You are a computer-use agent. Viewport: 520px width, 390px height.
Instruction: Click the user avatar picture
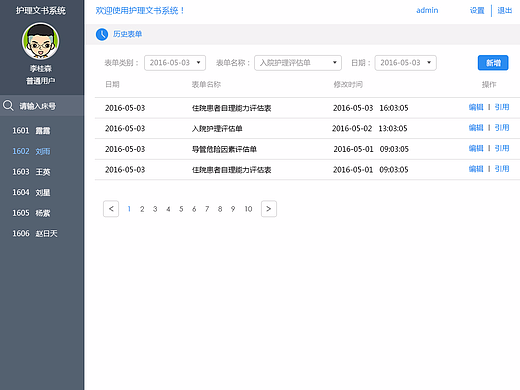[41, 41]
